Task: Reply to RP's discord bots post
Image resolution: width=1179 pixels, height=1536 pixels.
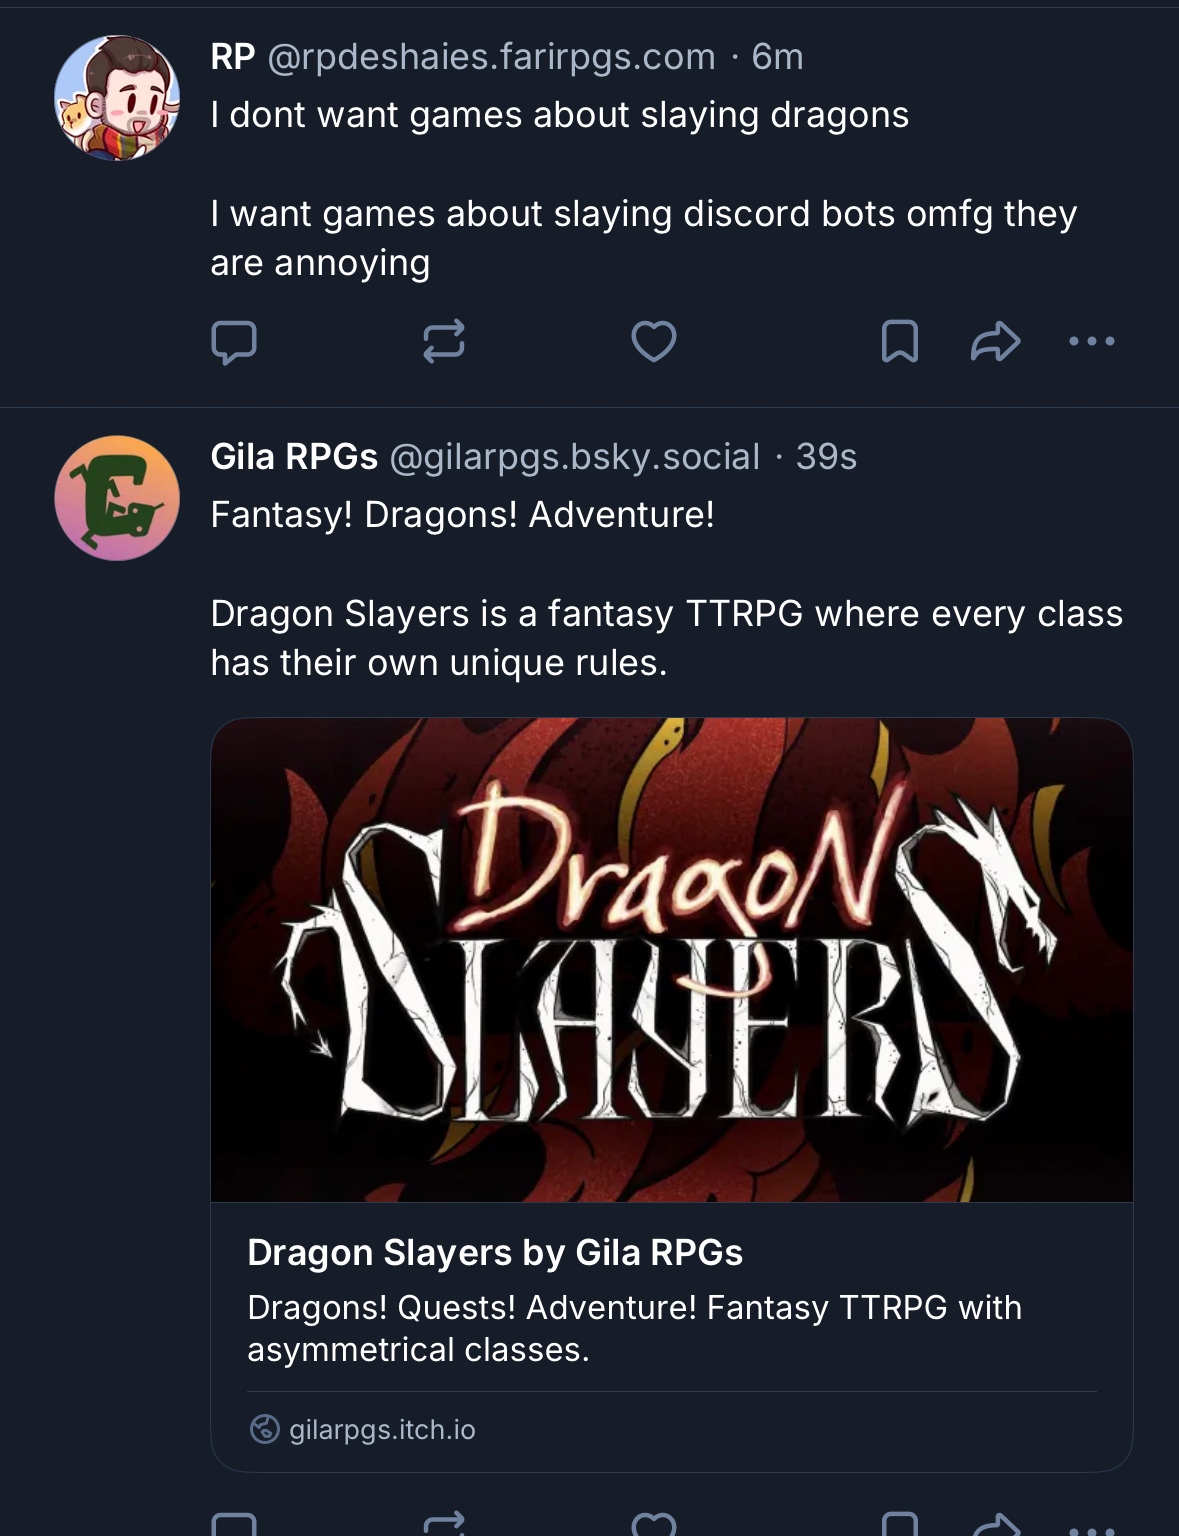Action: [x=234, y=342]
